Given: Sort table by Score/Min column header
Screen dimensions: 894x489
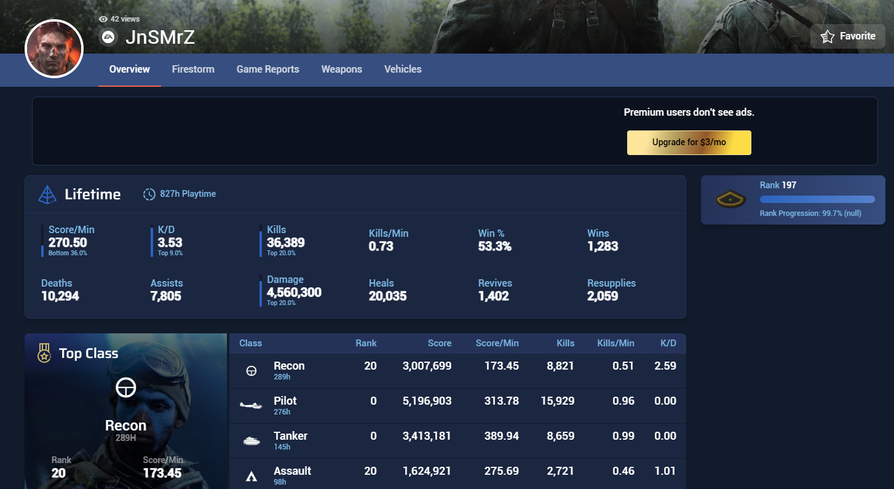Looking at the screenshot, I should tap(497, 343).
